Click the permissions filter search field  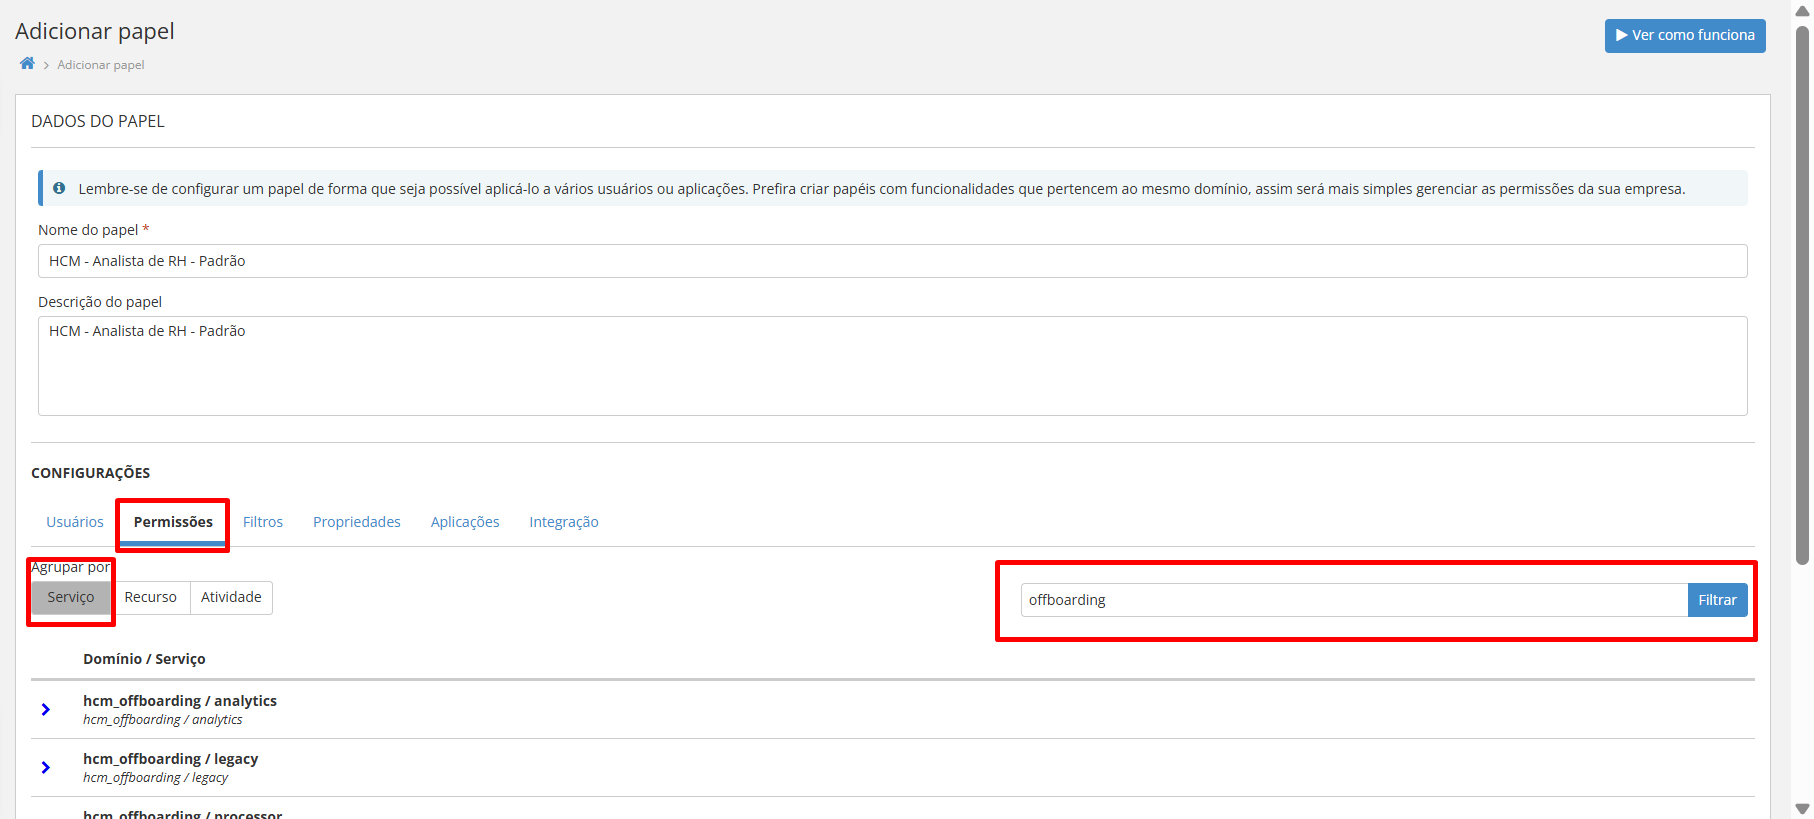pos(1354,600)
